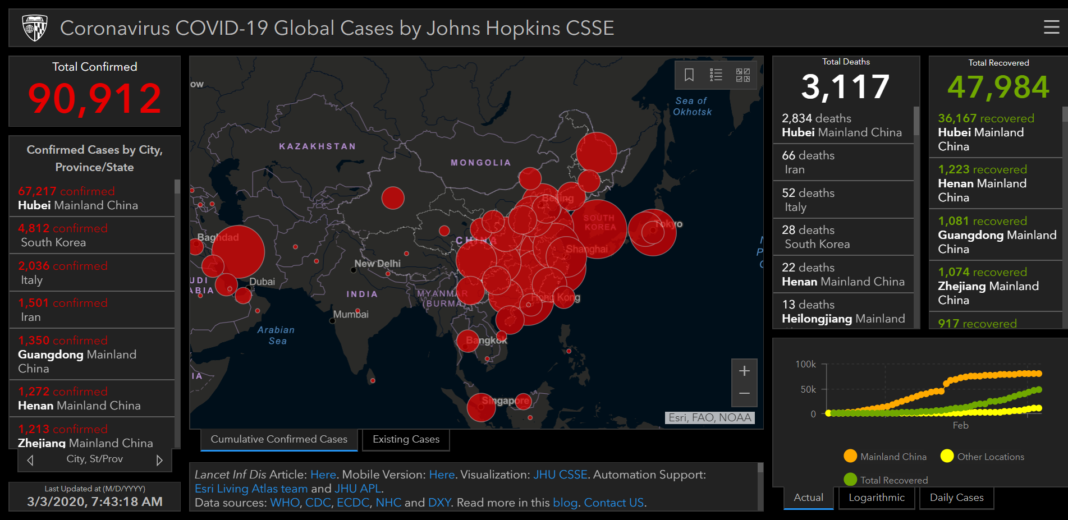Open the hamburger menu in the header
Viewport: 1068px width, 520px height.
click(x=1051, y=27)
